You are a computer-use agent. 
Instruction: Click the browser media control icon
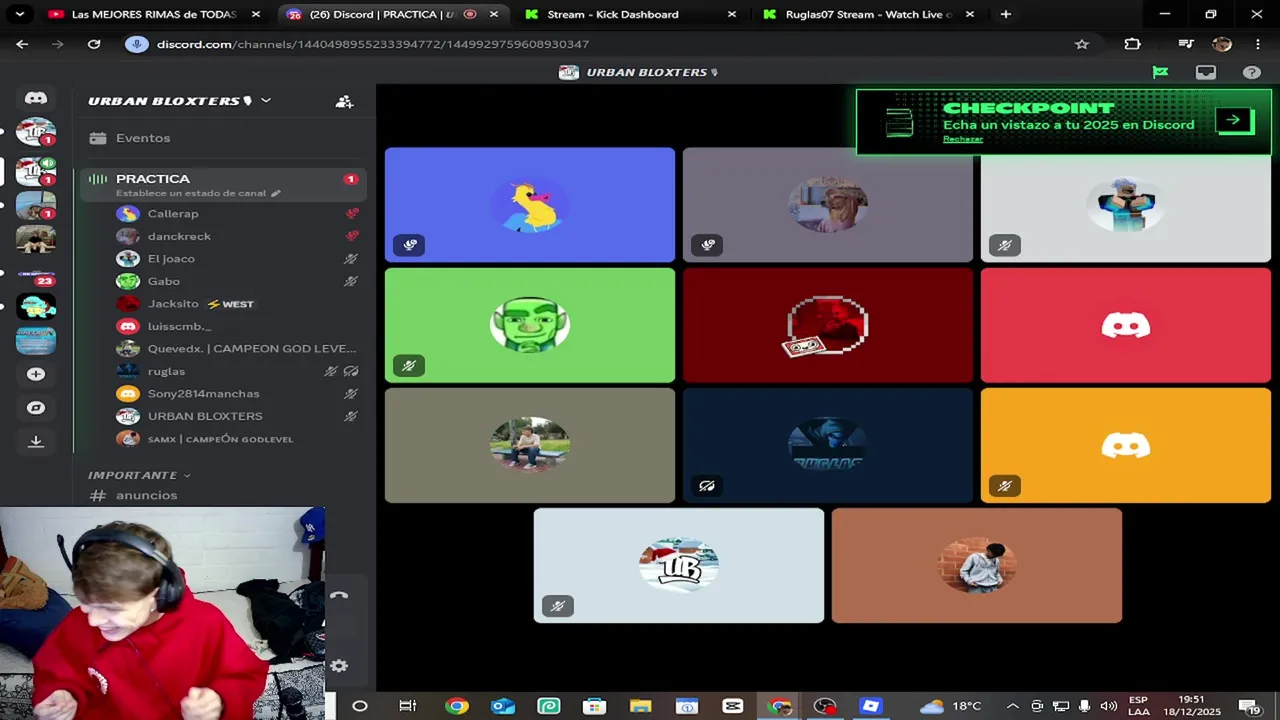click(1186, 44)
